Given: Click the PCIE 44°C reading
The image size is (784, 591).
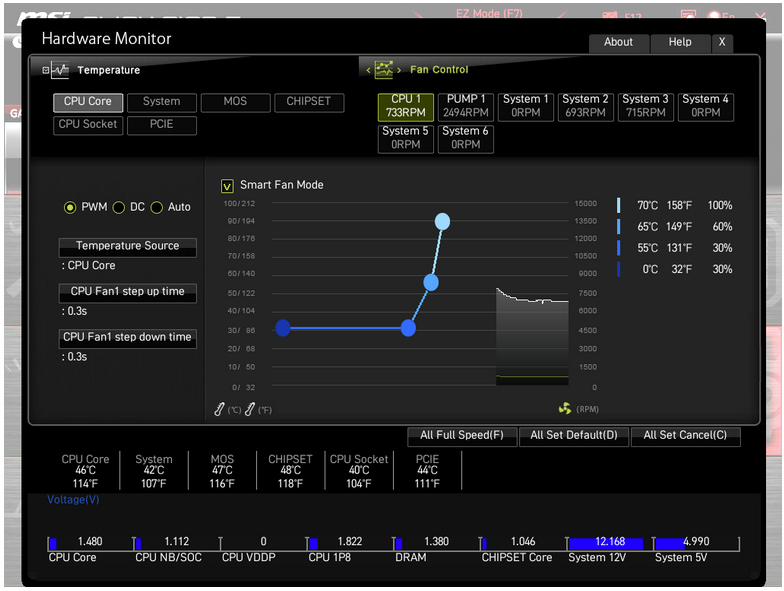Looking at the screenshot, I should [x=428, y=471].
